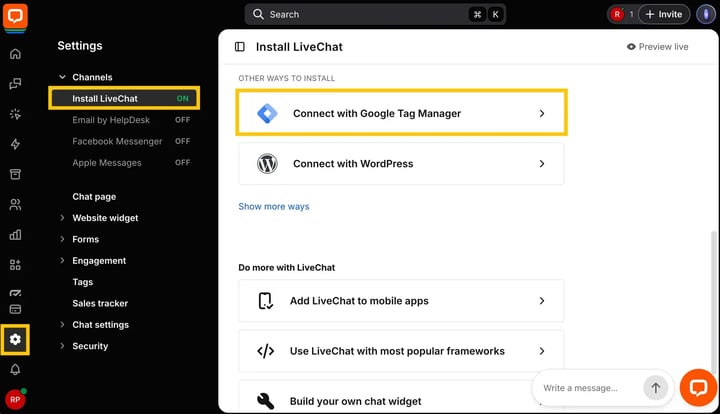Open Add LiveChat to mobile apps
This screenshot has width=720, height=414.
[401, 301]
